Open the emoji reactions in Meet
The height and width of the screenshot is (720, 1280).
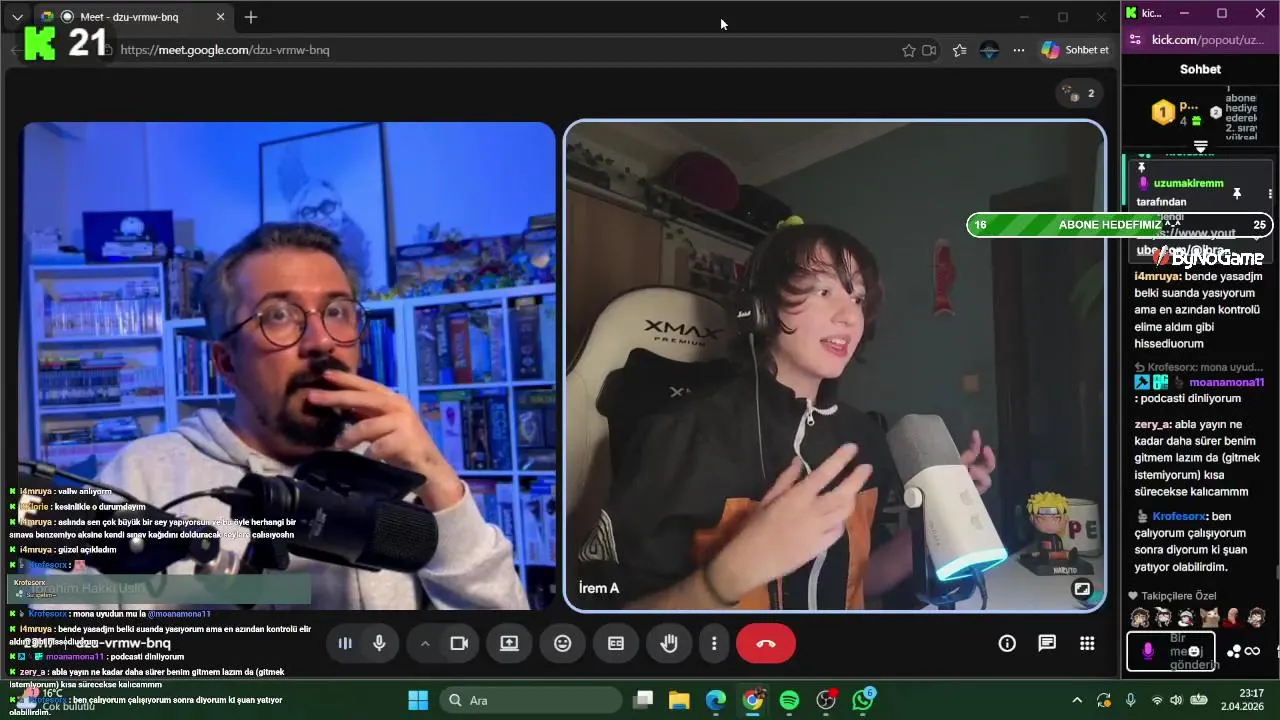coord(563,643)
